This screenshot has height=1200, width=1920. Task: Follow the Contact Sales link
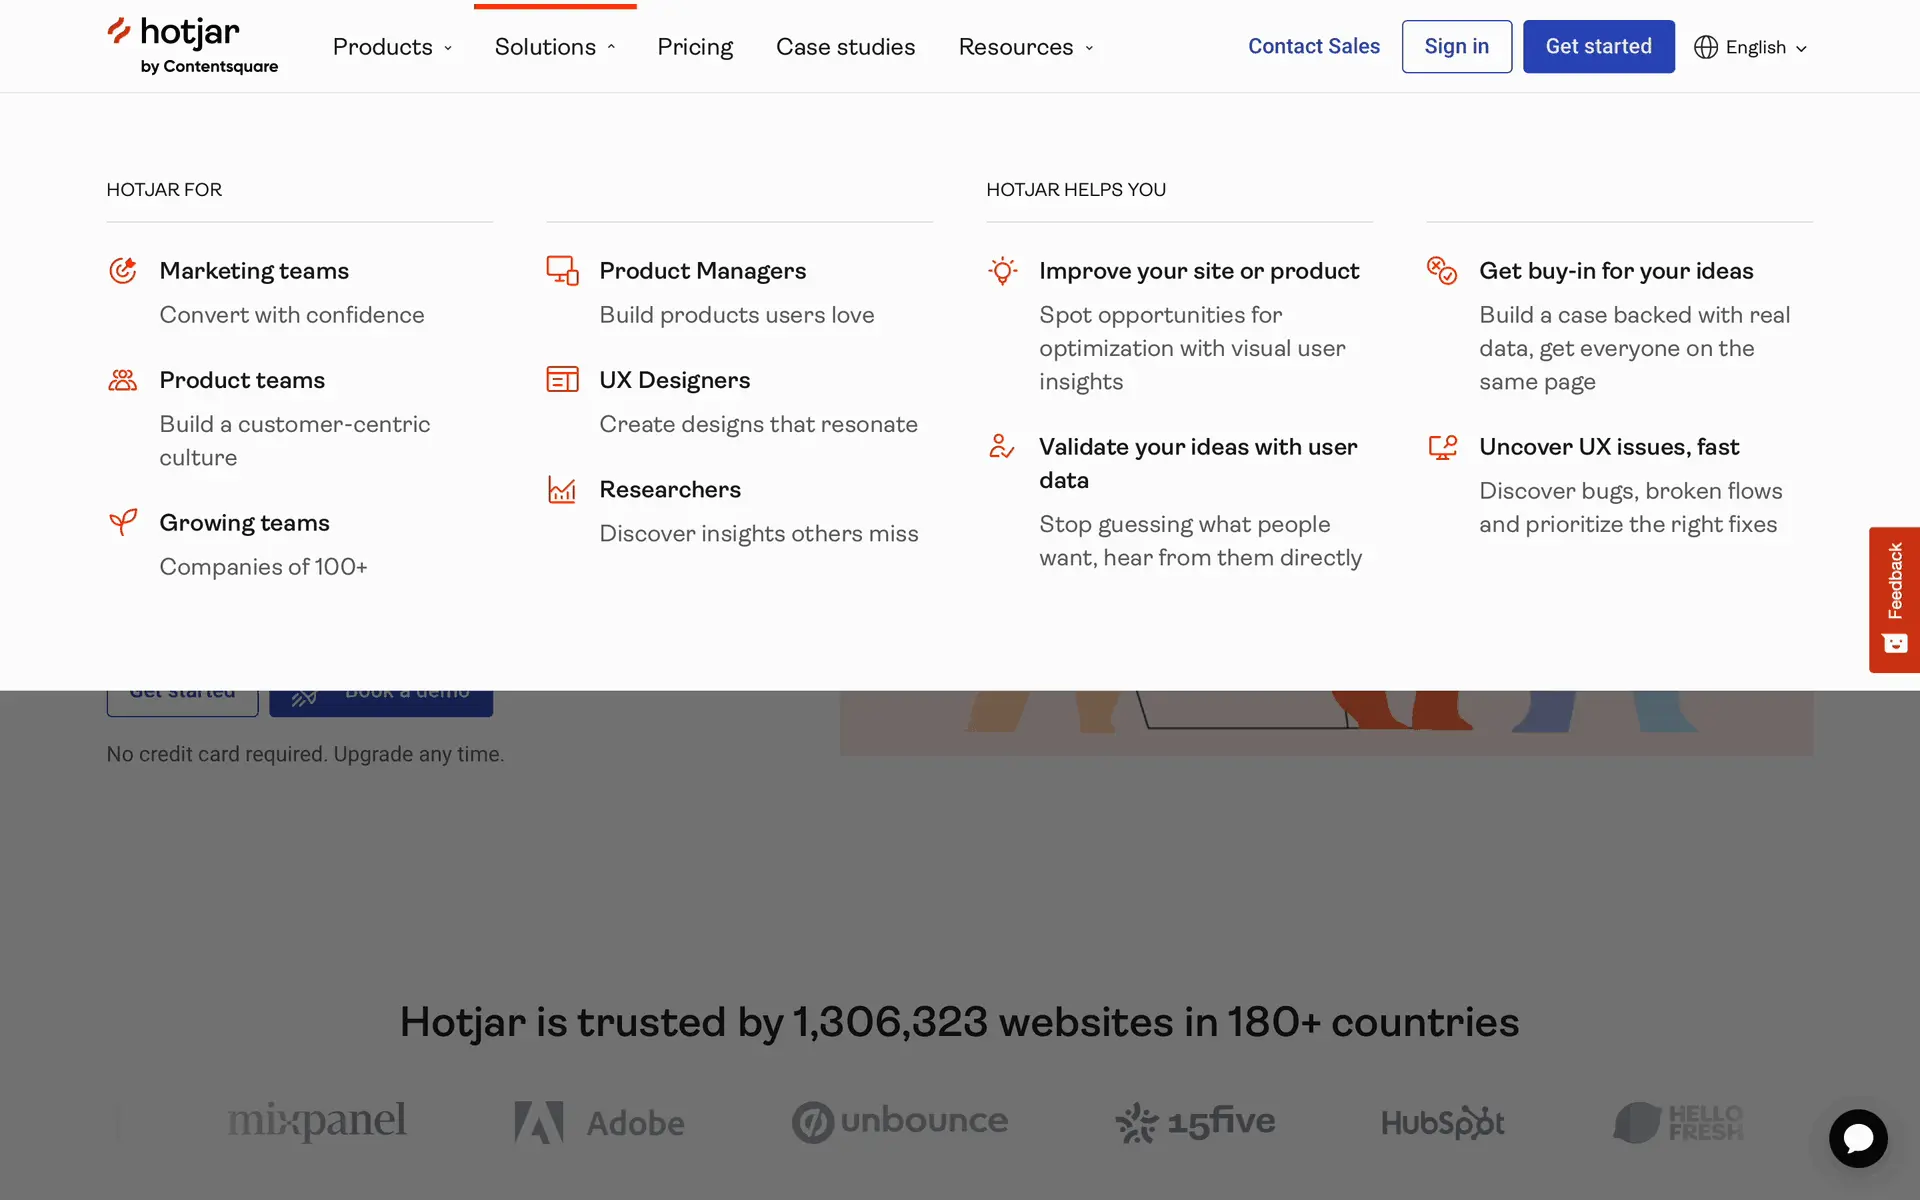pos(1313,46)
